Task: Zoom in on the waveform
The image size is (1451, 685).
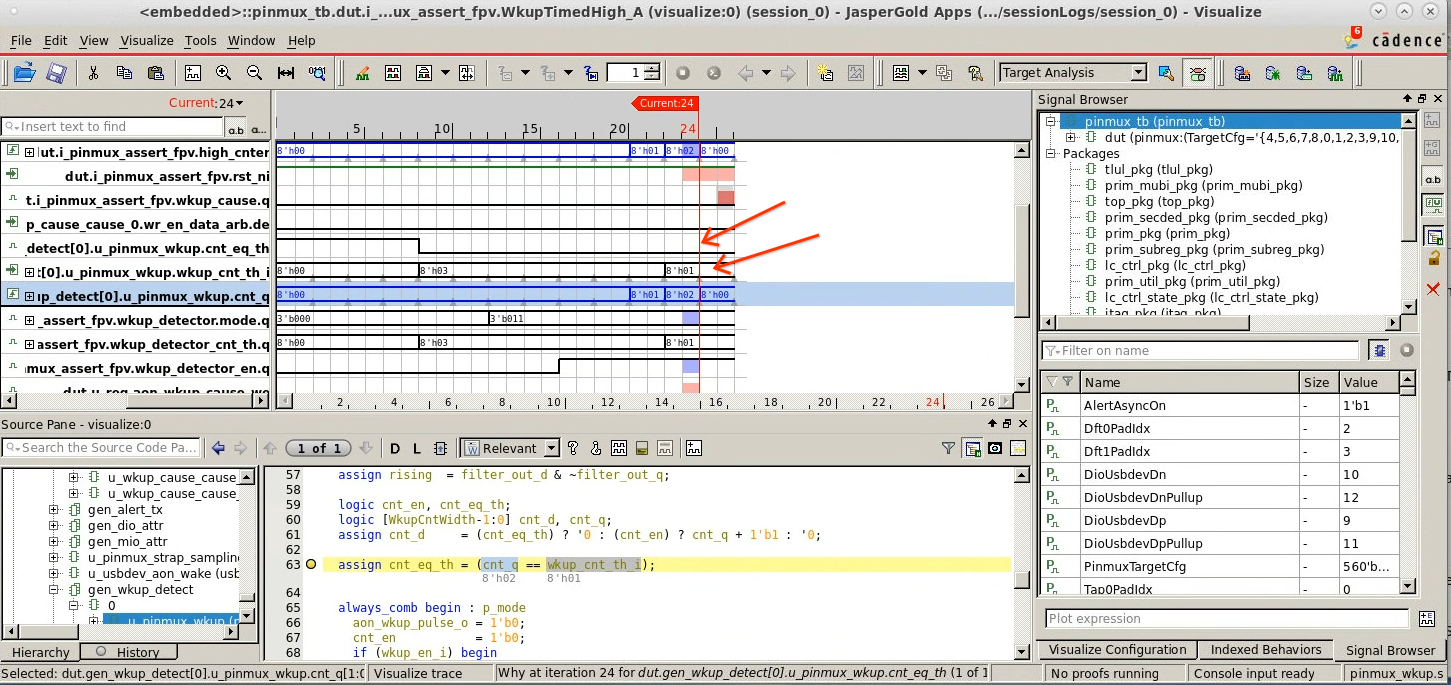Action: 224,72
